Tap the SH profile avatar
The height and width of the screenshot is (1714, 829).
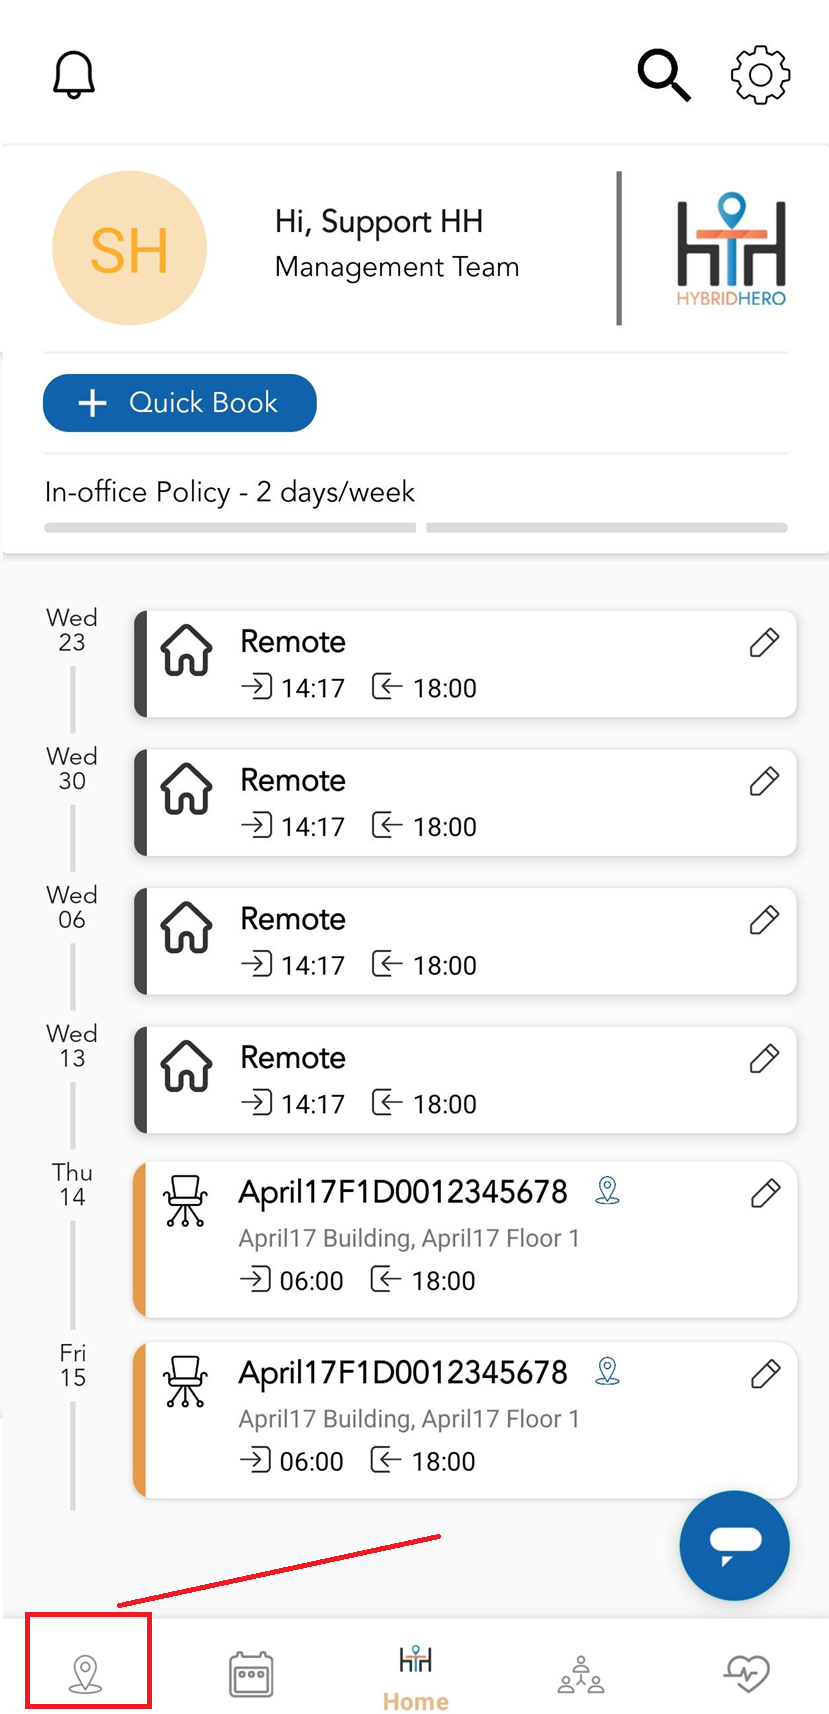coord(129,248)
